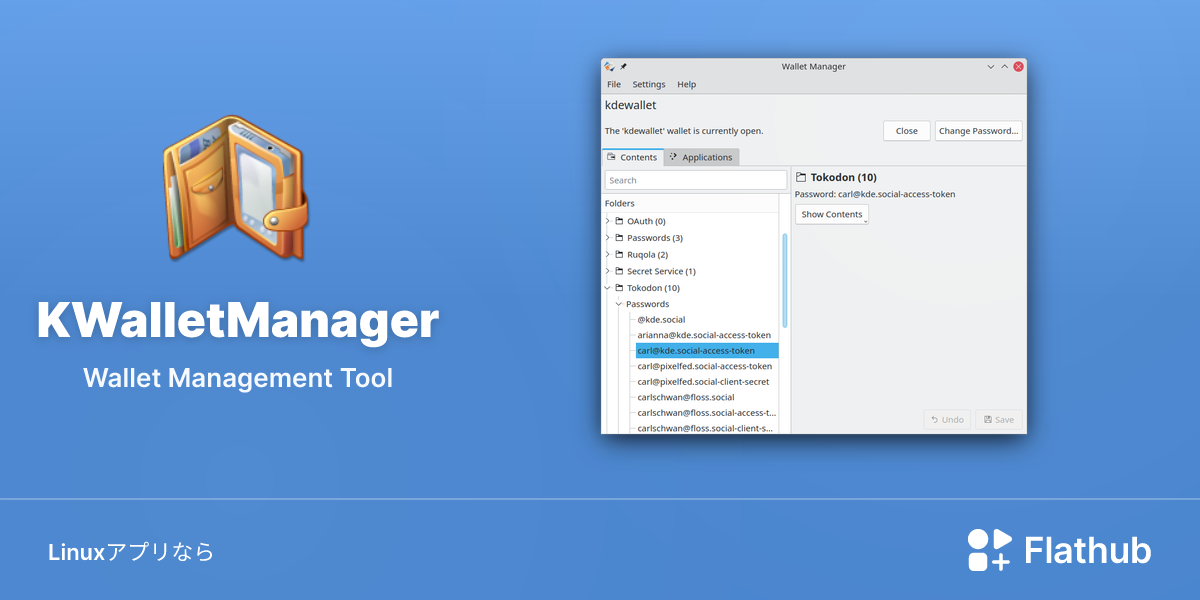Select the arianna@kde.social-access-token entry
1200x600 pixels.
coord(704,335)
